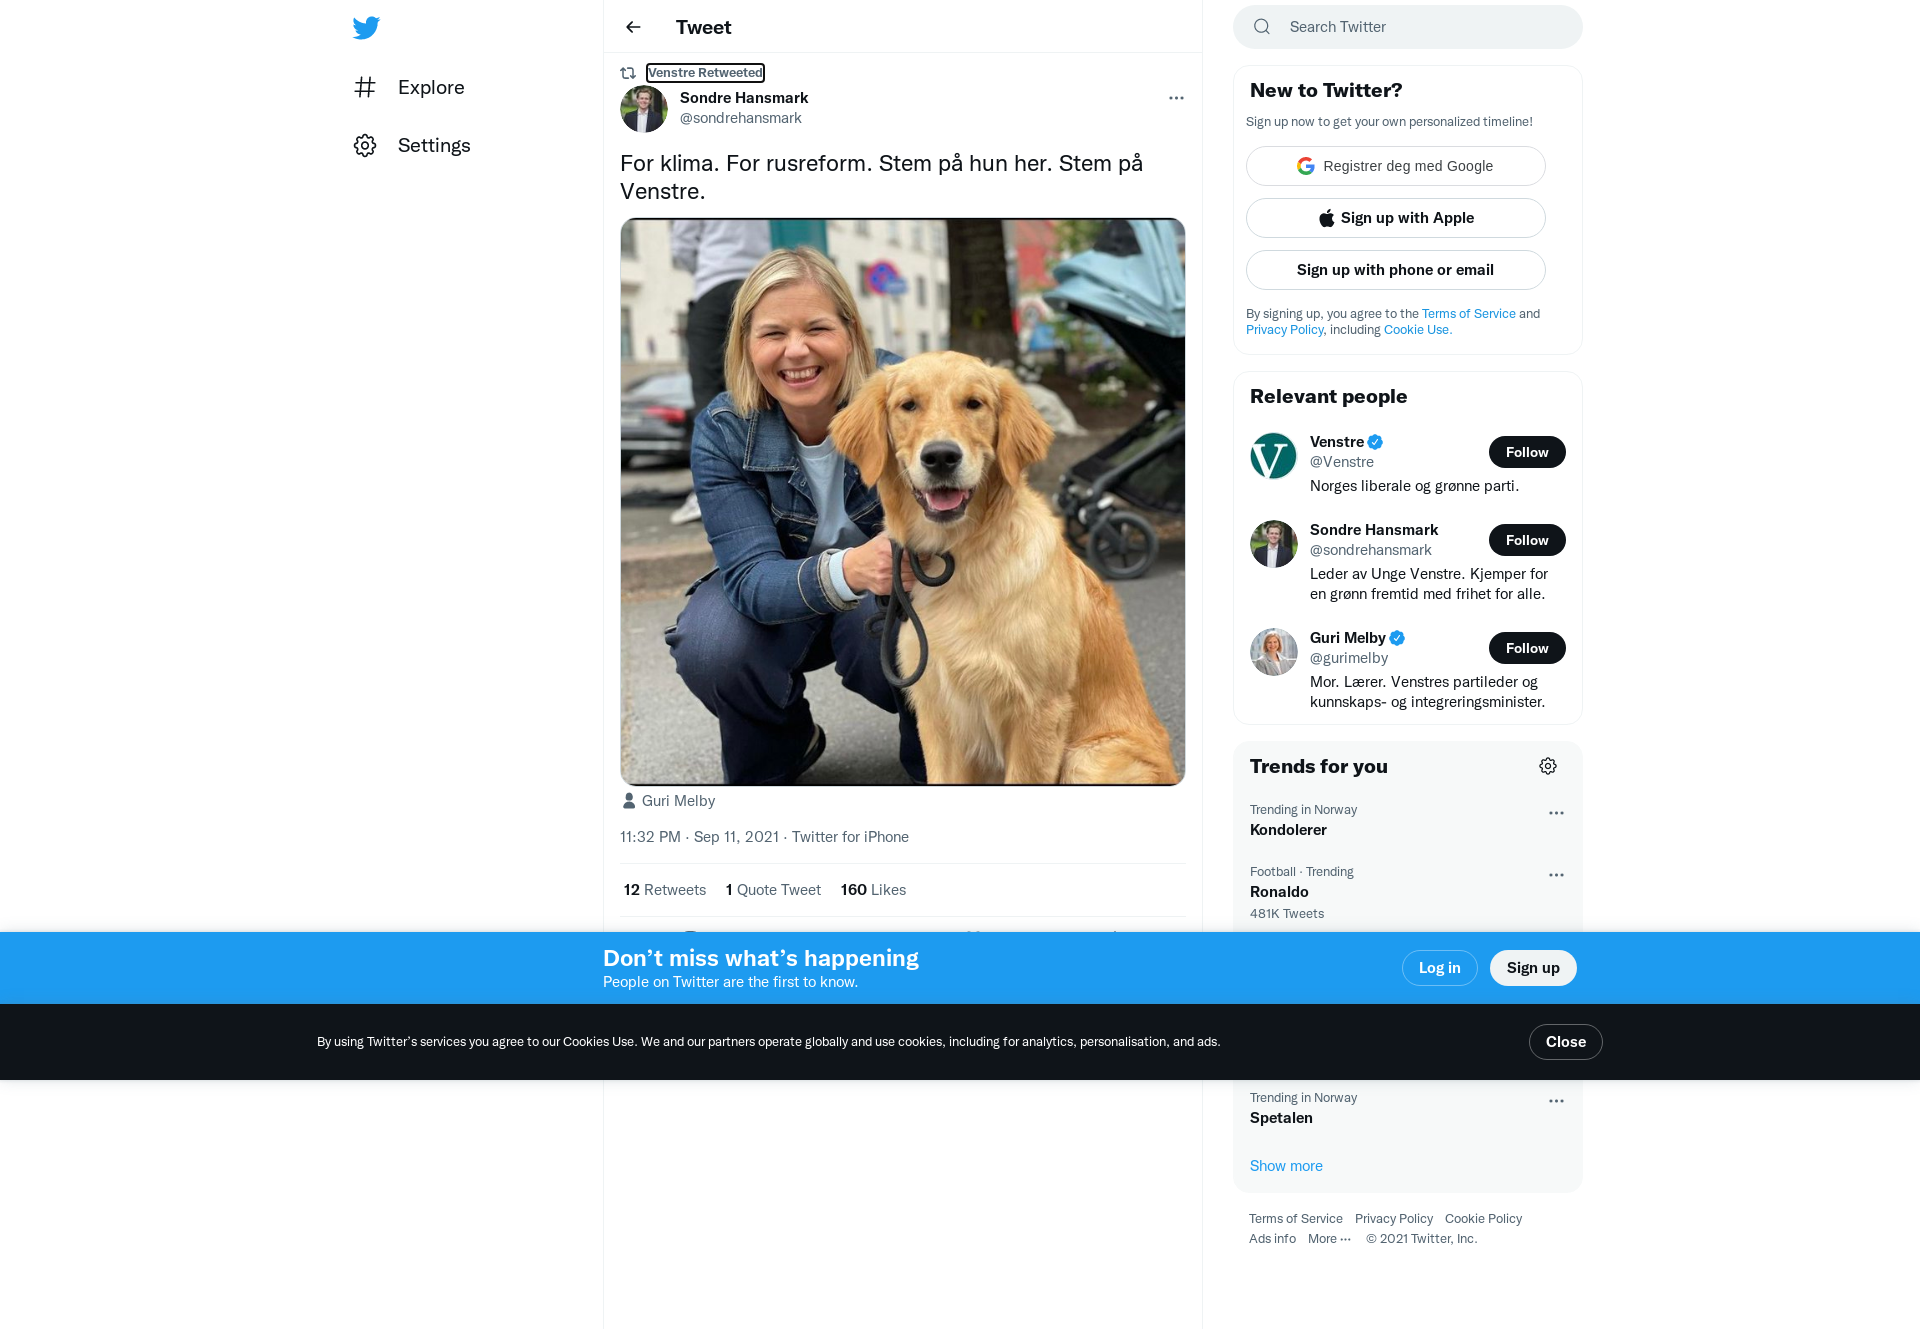
Task: Go back with the arrow icon
Action: (633, 27)
